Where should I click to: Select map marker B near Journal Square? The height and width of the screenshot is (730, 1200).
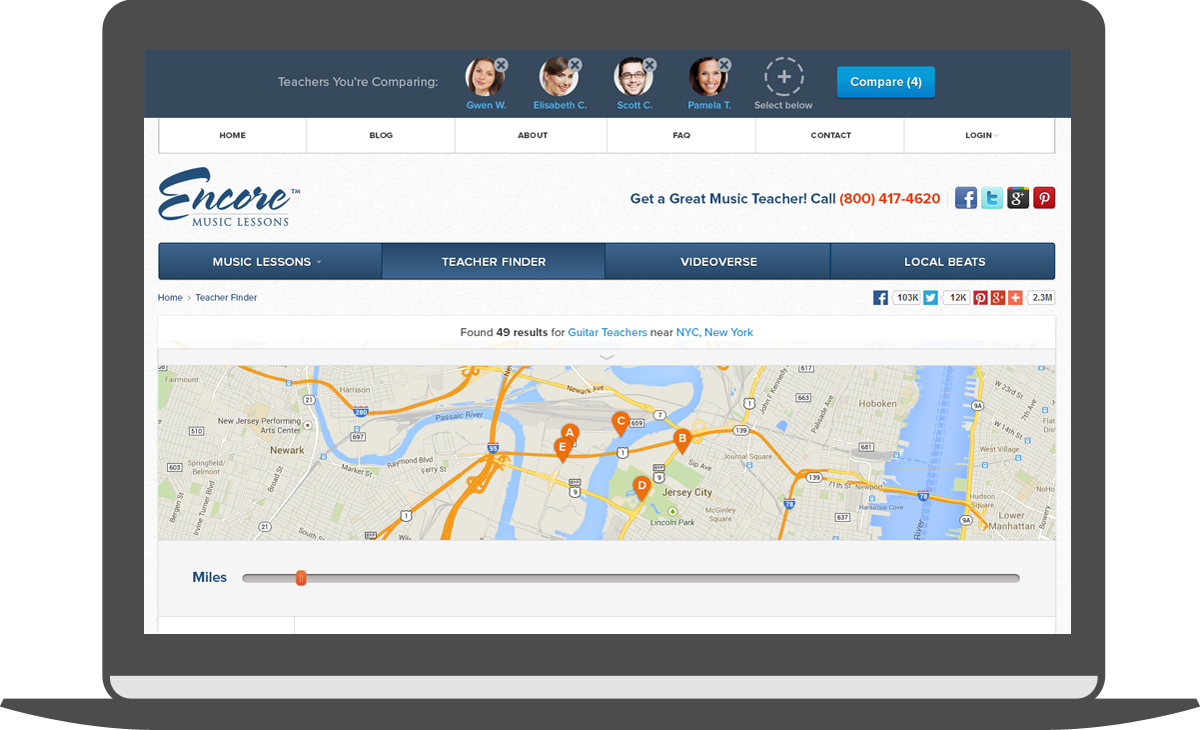[682, 438]
